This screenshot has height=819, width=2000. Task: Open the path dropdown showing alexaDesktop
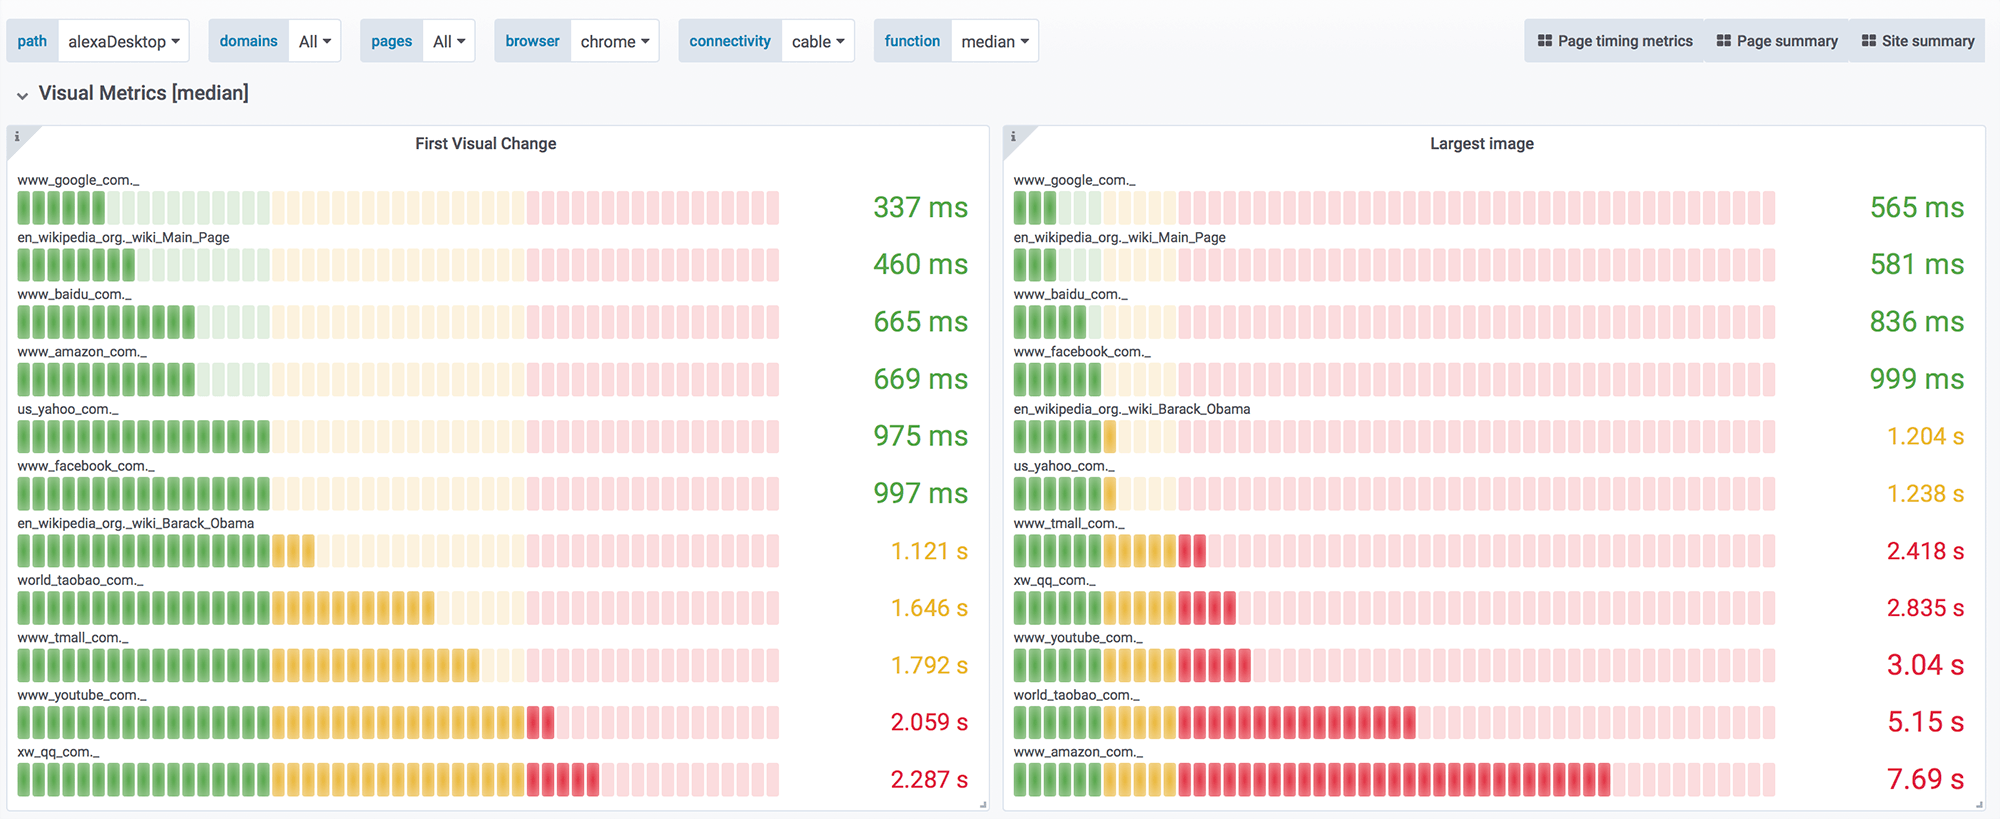(x=123, y=41)
